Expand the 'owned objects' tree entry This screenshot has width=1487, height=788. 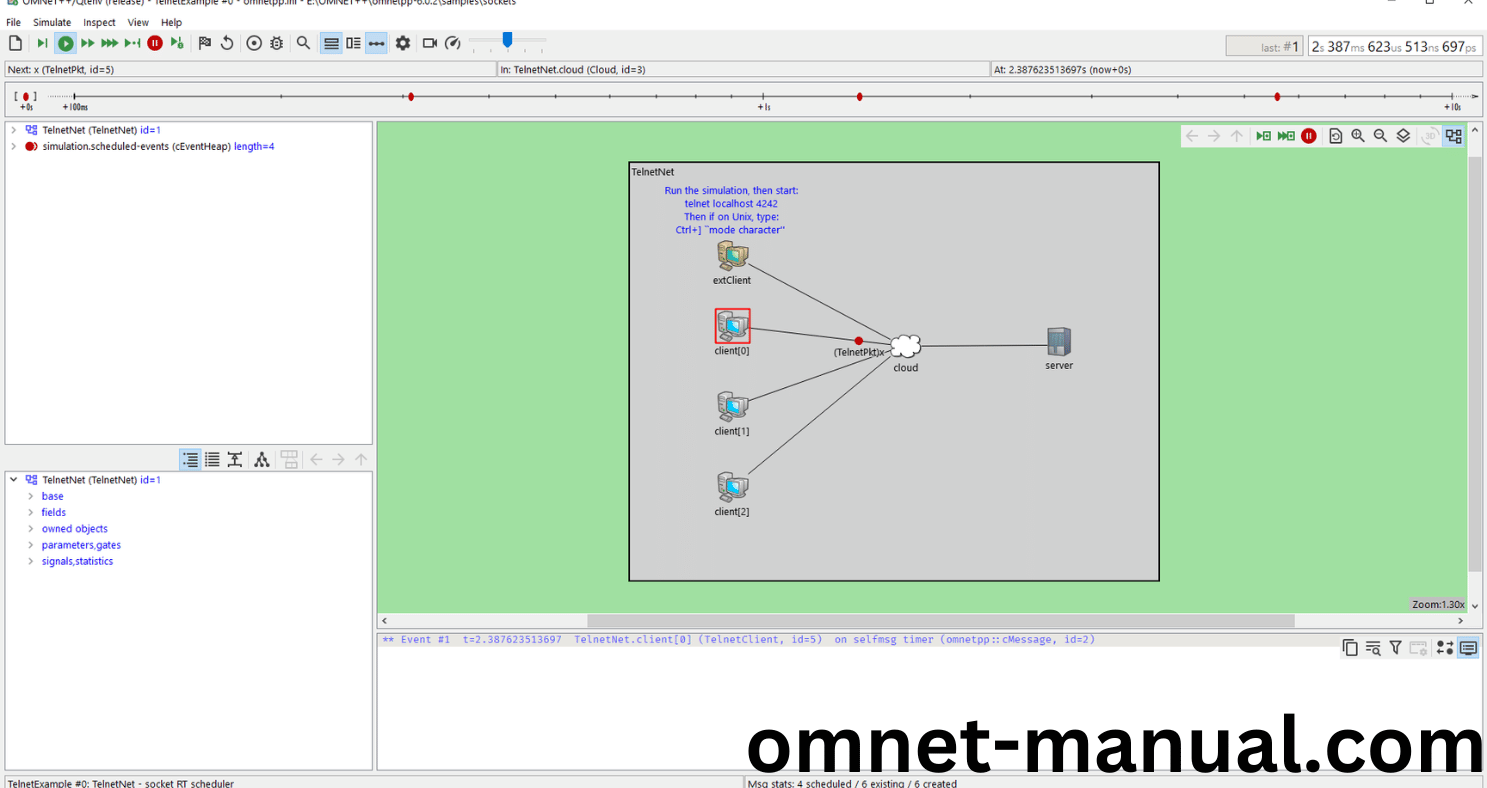(x=31, y=529)
